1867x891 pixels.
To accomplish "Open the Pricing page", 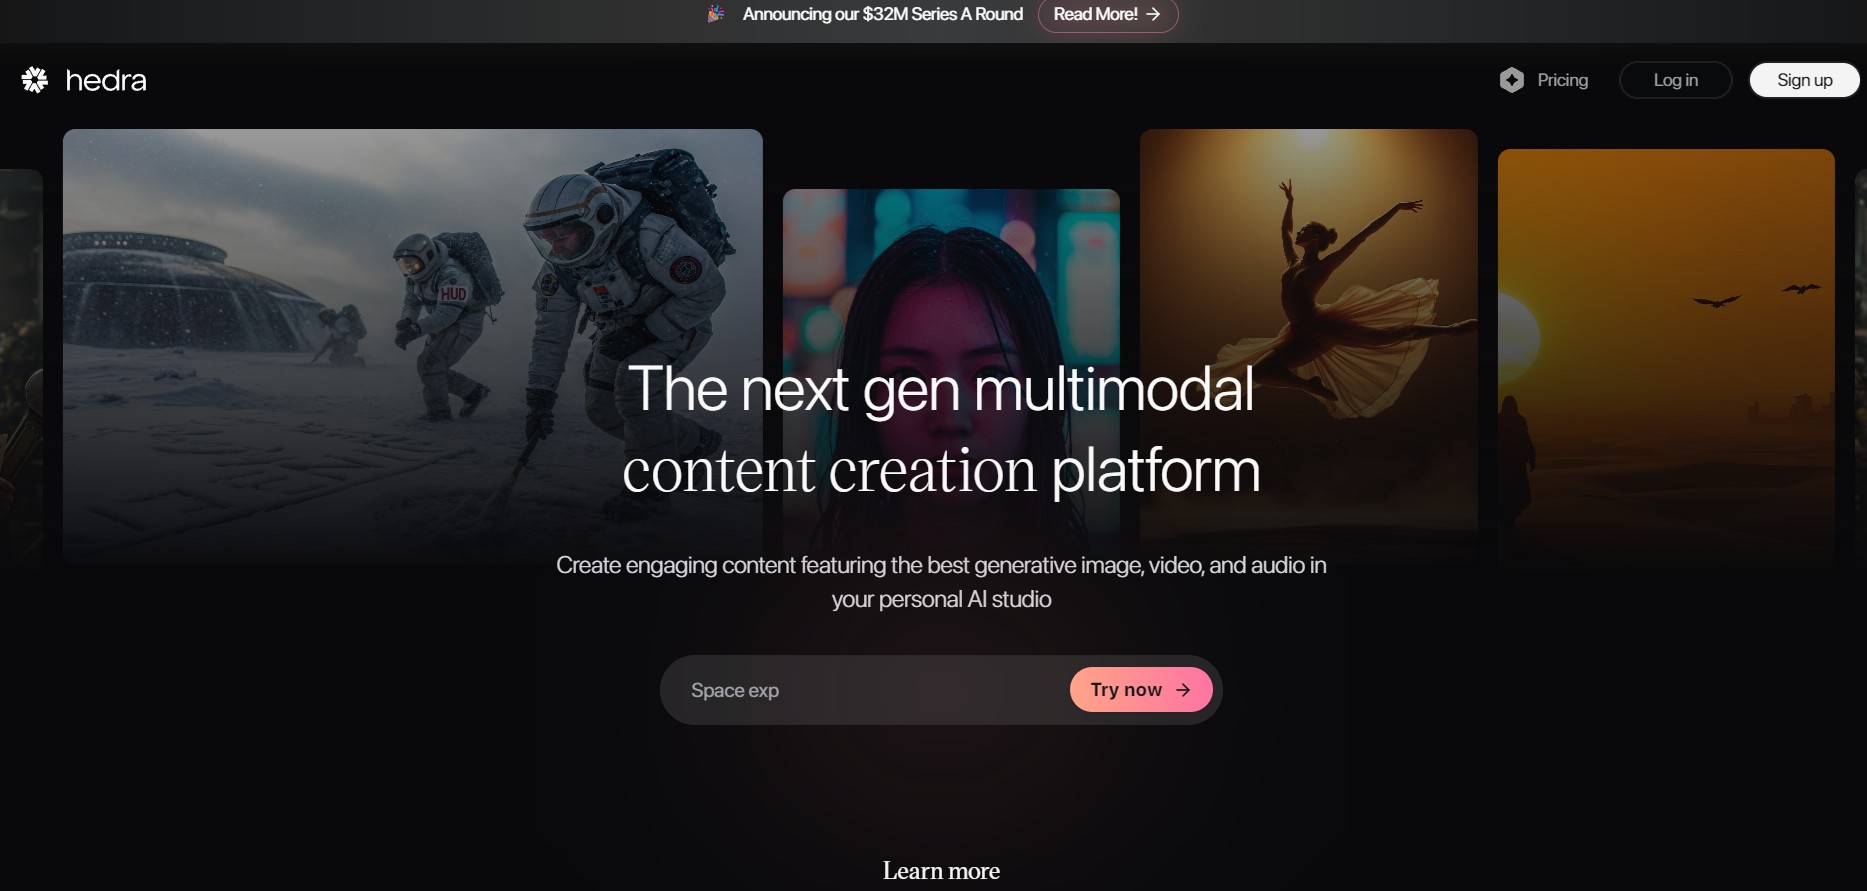I will 1562,80.
